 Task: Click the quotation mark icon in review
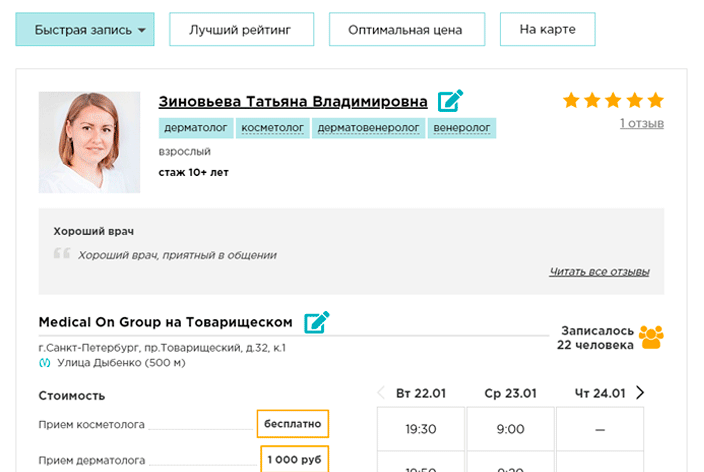62,254
